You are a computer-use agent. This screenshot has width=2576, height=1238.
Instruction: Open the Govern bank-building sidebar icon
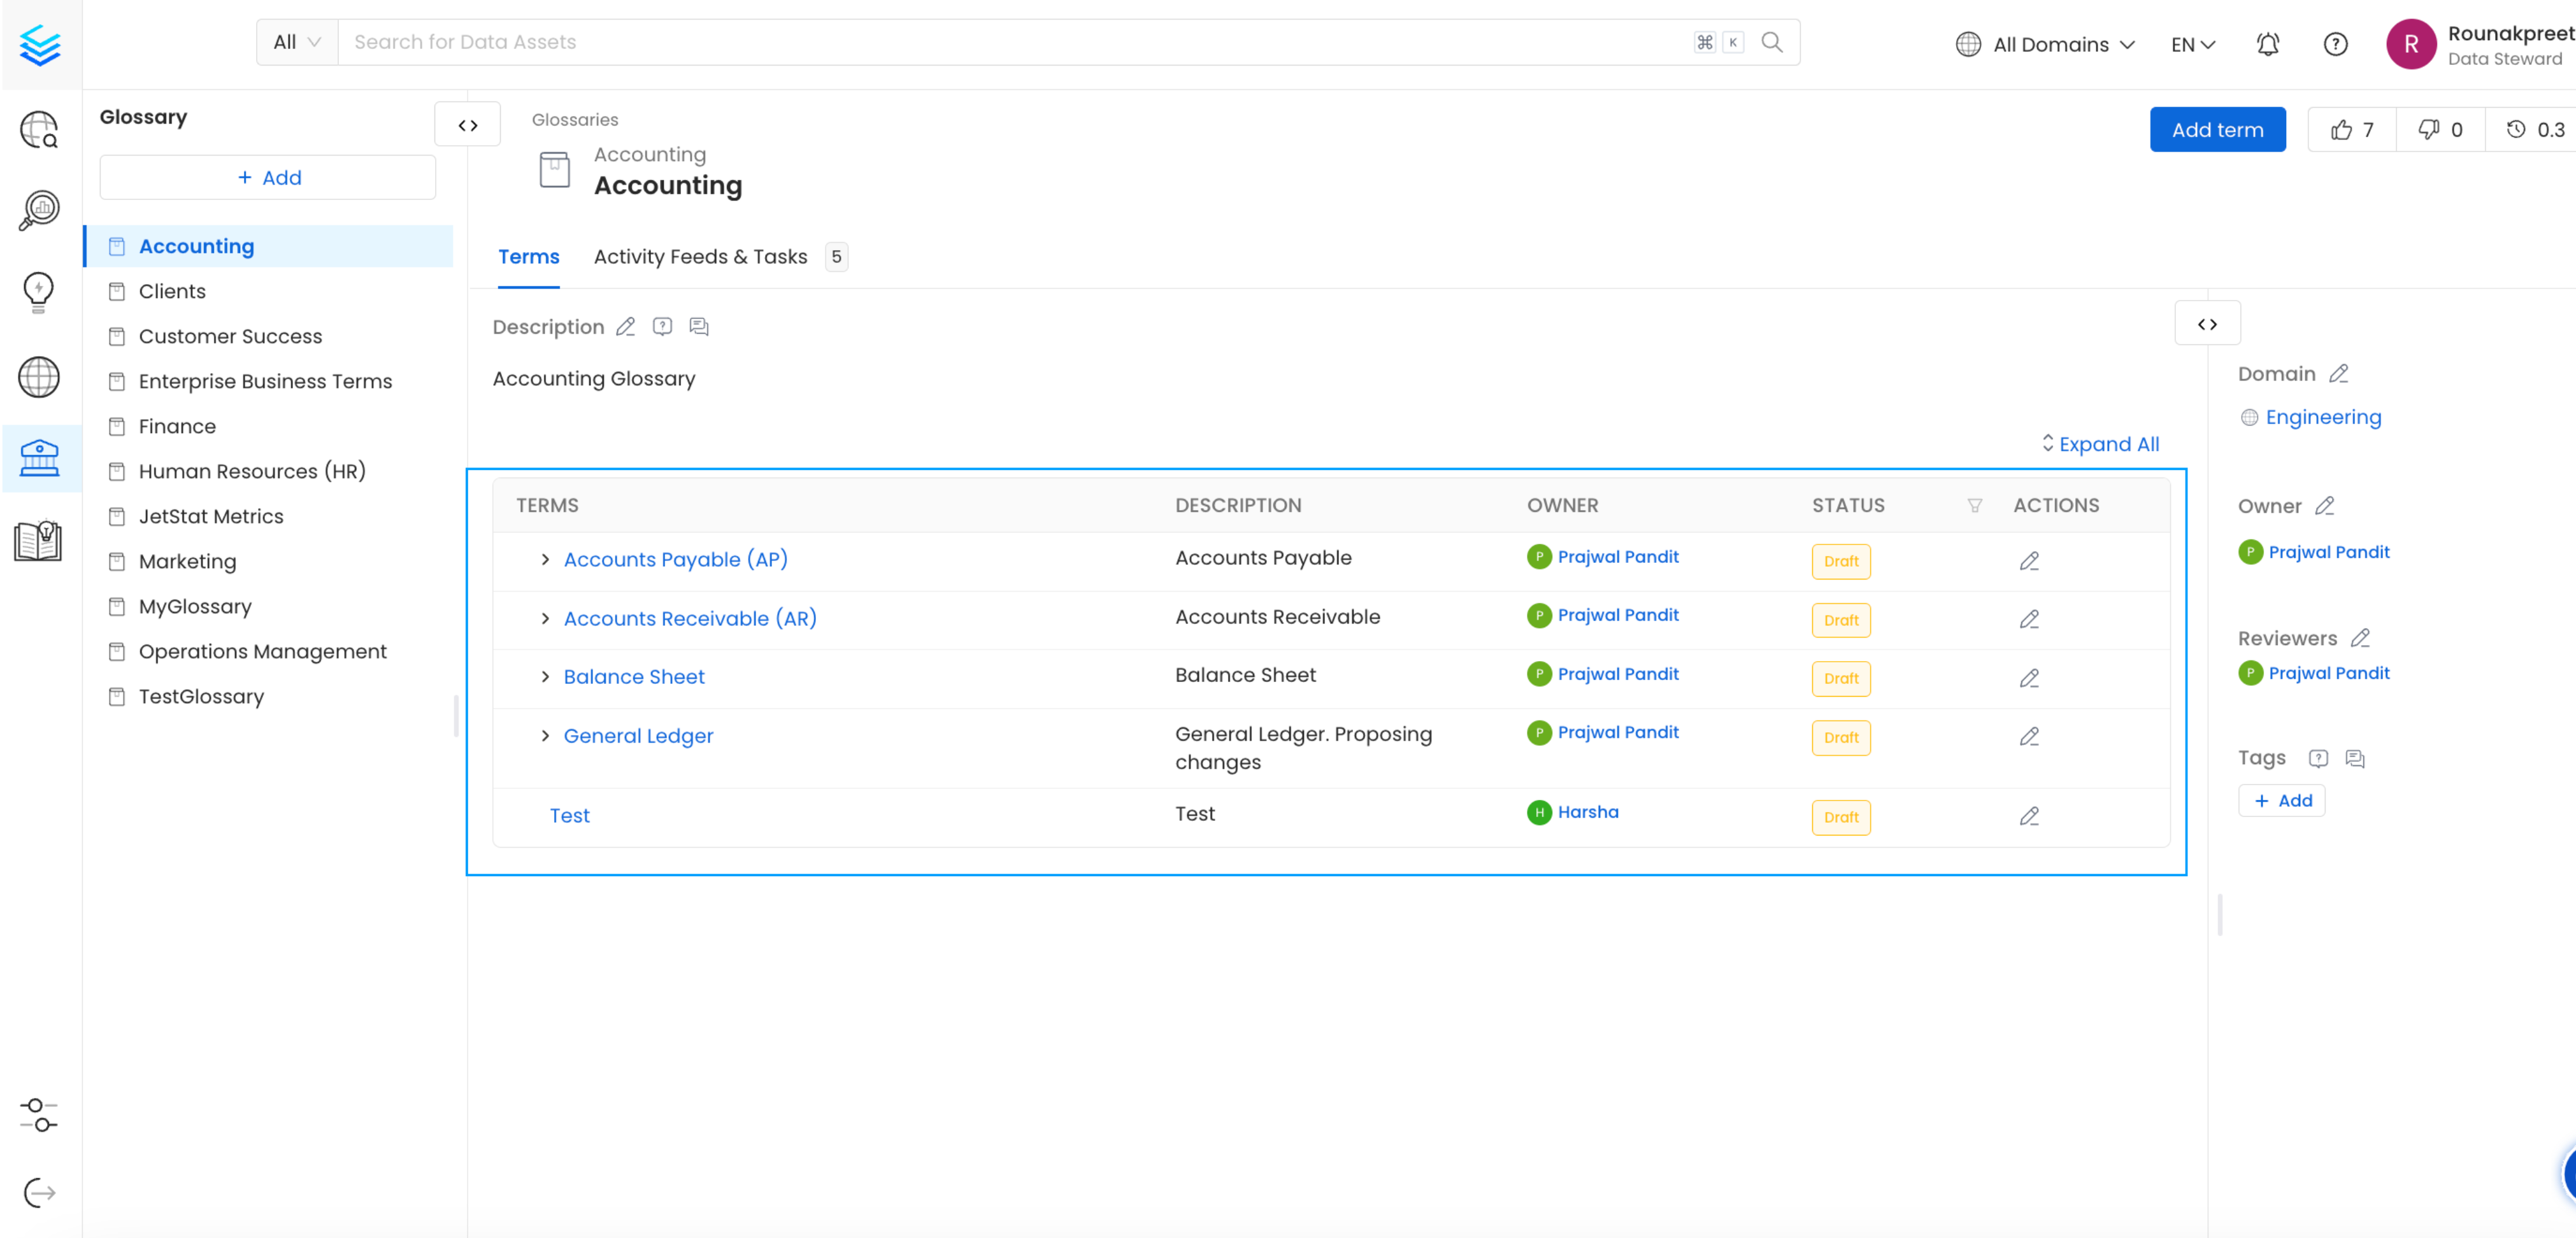pyautogui.click(x=39, y=458)
